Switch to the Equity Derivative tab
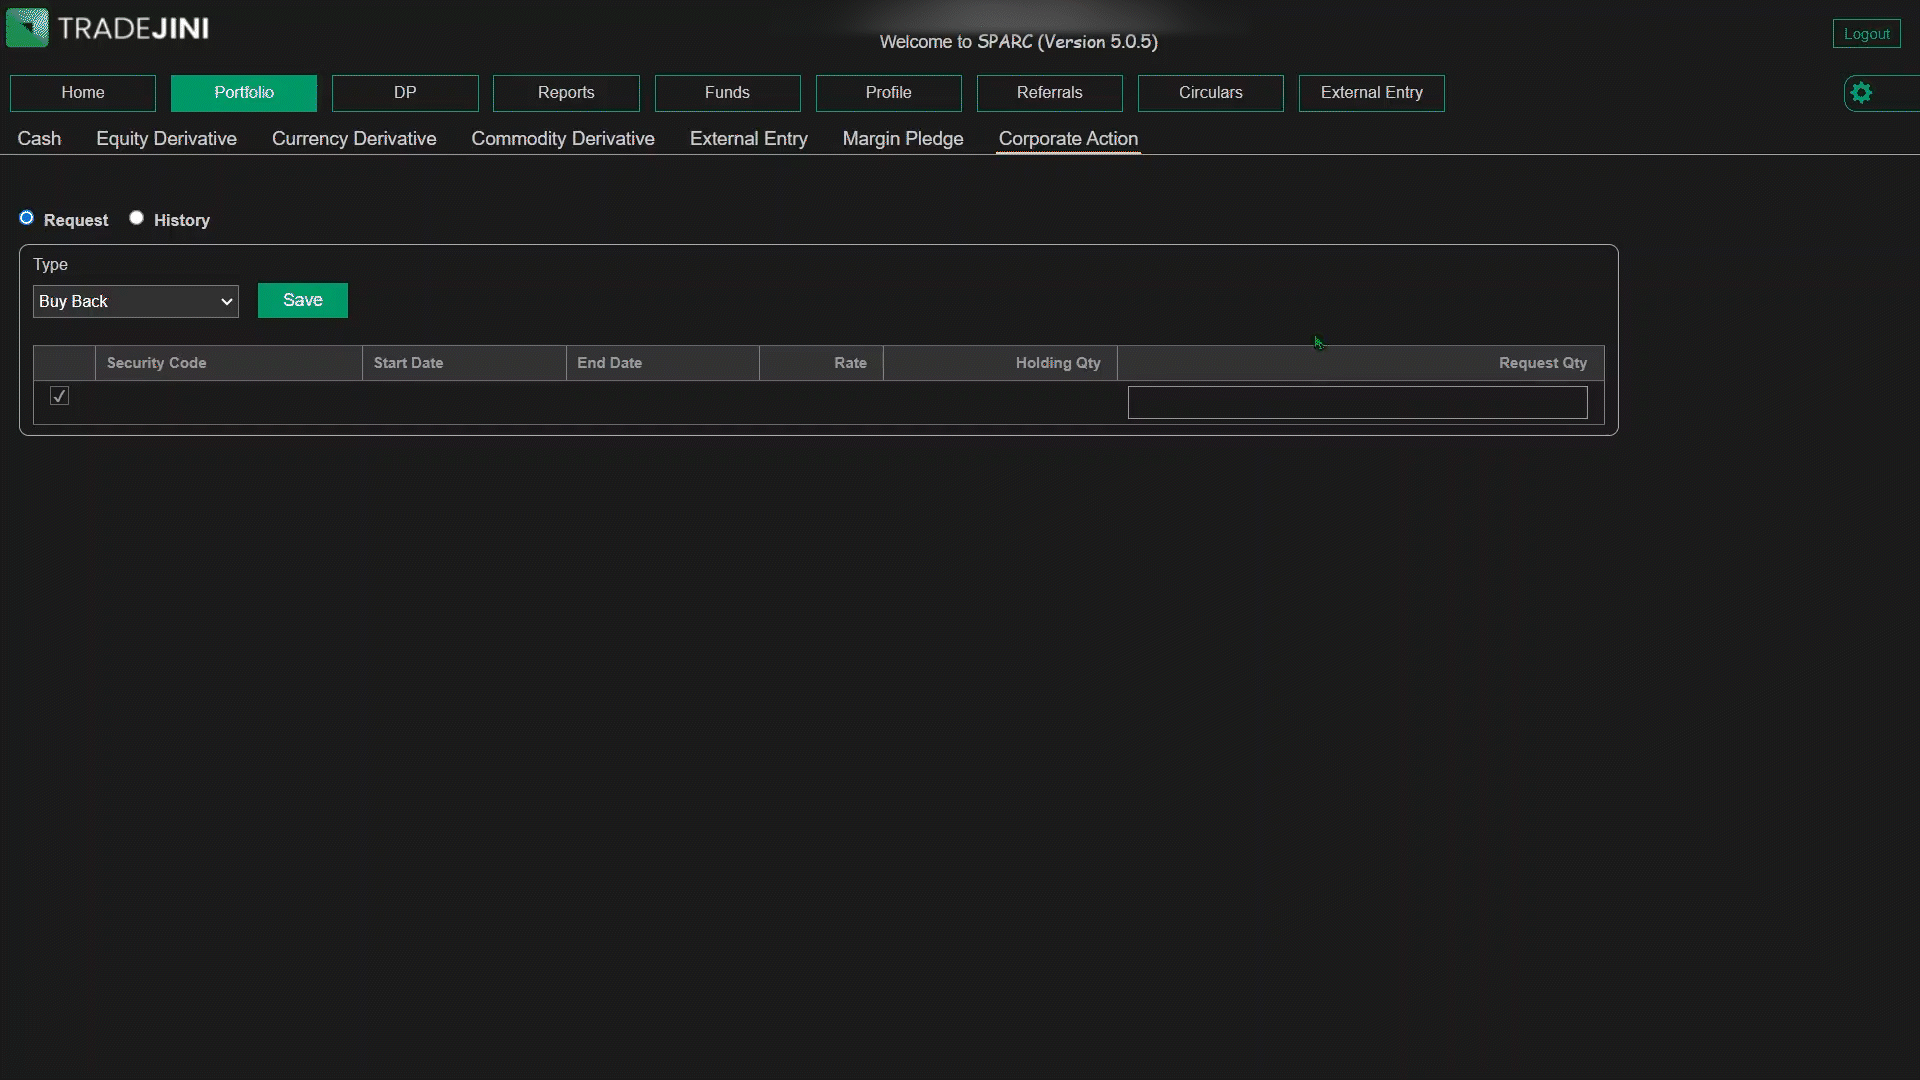The height and width of the screenshot is (1080, 1920). (x=166, y=139)
